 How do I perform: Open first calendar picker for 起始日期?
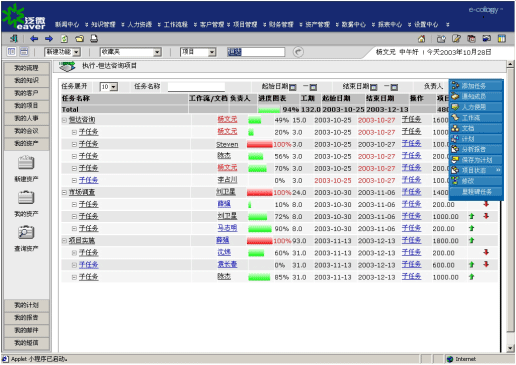coord(293,87)
